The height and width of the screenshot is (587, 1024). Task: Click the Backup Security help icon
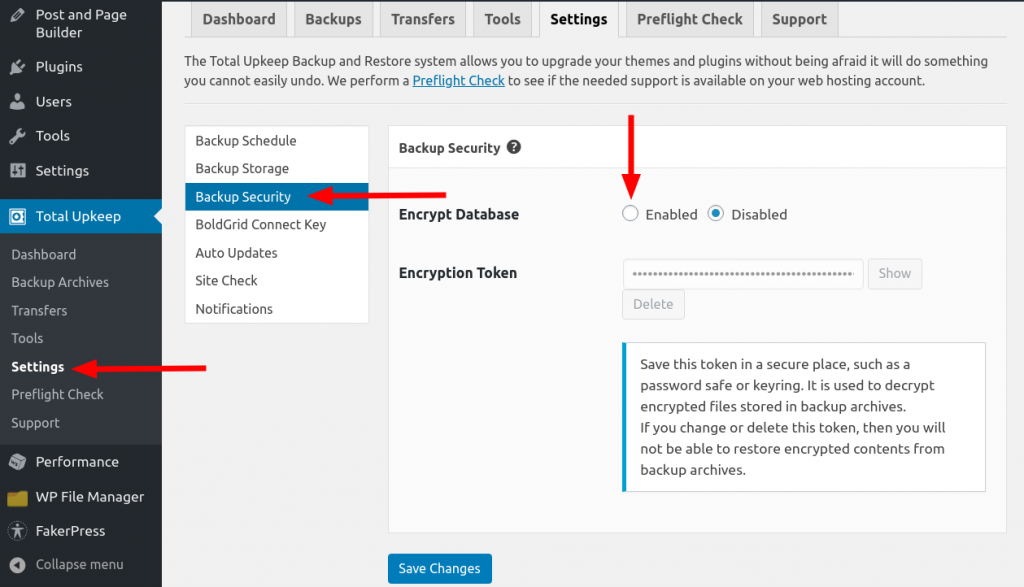point(514,147)
